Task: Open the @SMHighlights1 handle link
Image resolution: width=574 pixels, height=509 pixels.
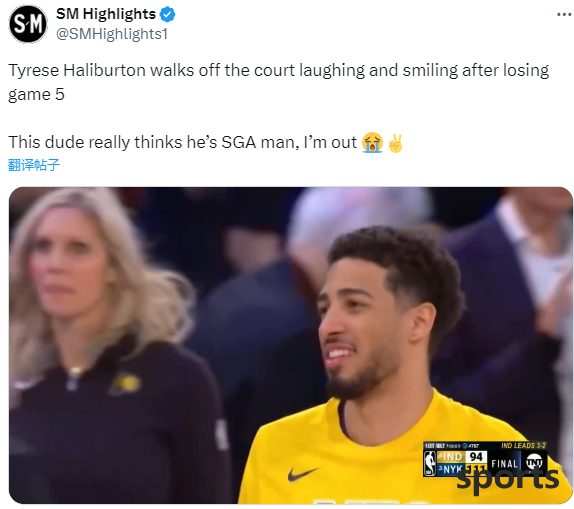Action: [112, 34]
